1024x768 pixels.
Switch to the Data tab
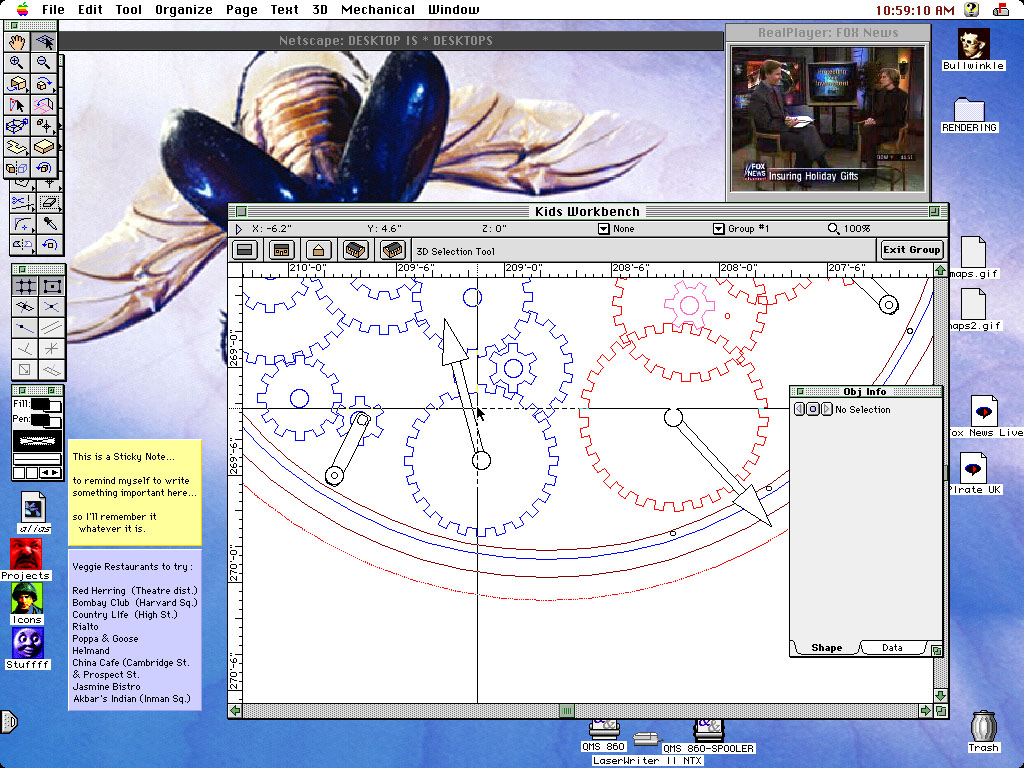(x=892, y=648)
